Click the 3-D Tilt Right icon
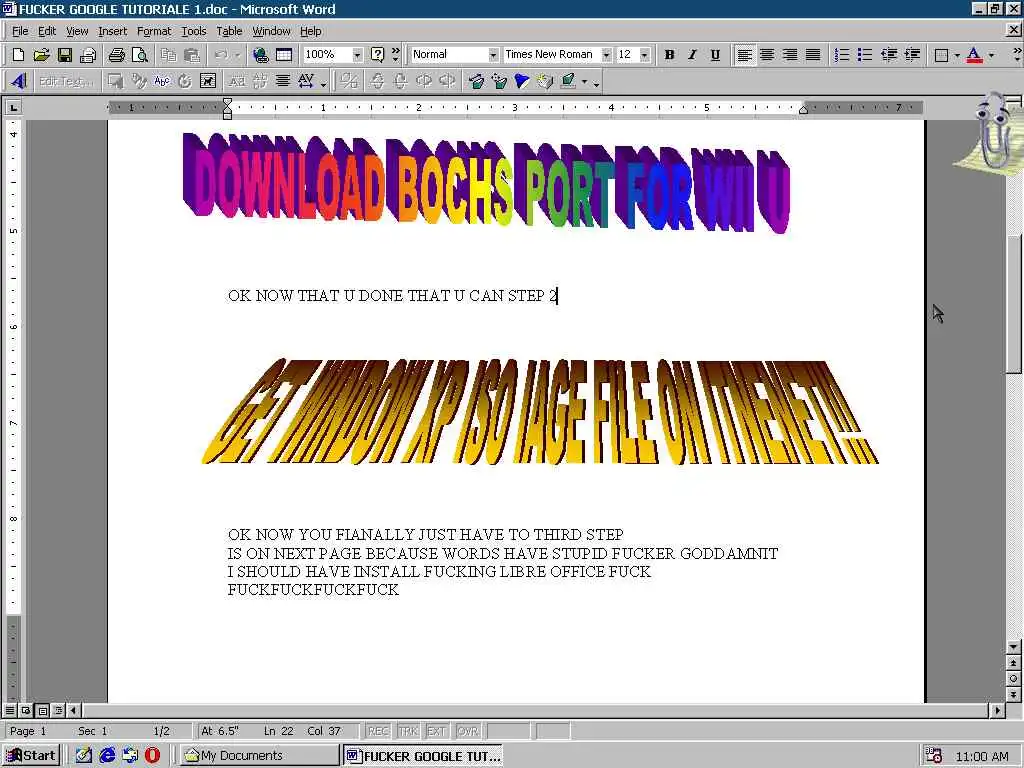The image size is (1024, 768). (447, 81)
